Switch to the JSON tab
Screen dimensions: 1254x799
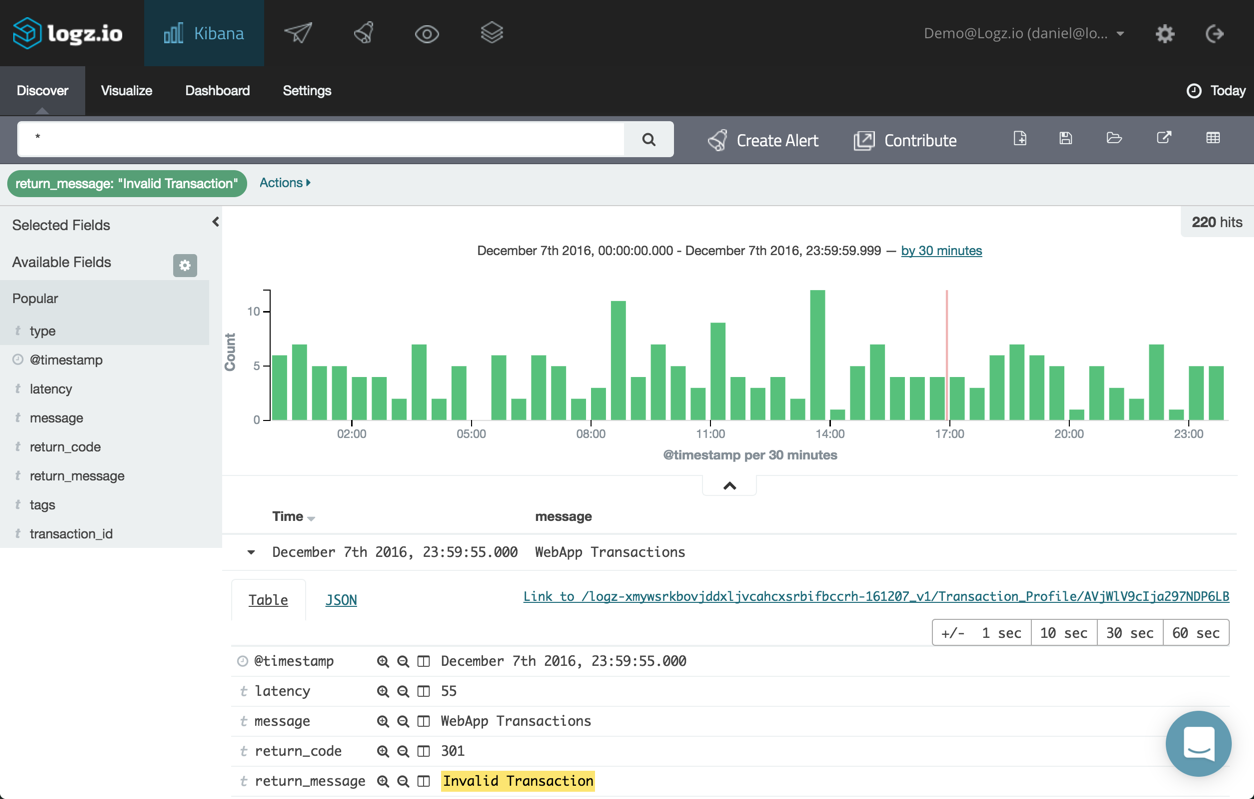click(x=341, y=600)
